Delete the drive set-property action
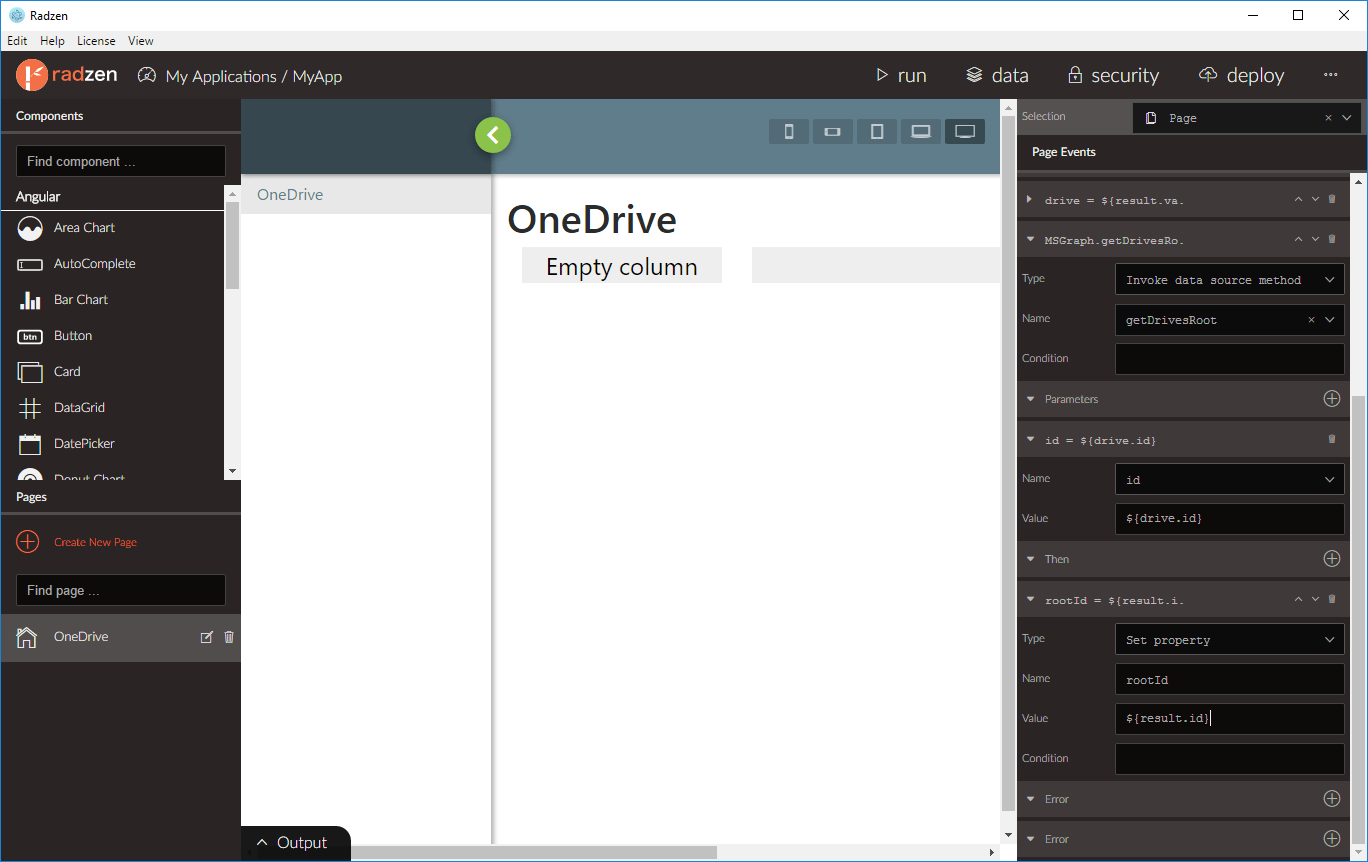1368x862 pixels. 1331,199
